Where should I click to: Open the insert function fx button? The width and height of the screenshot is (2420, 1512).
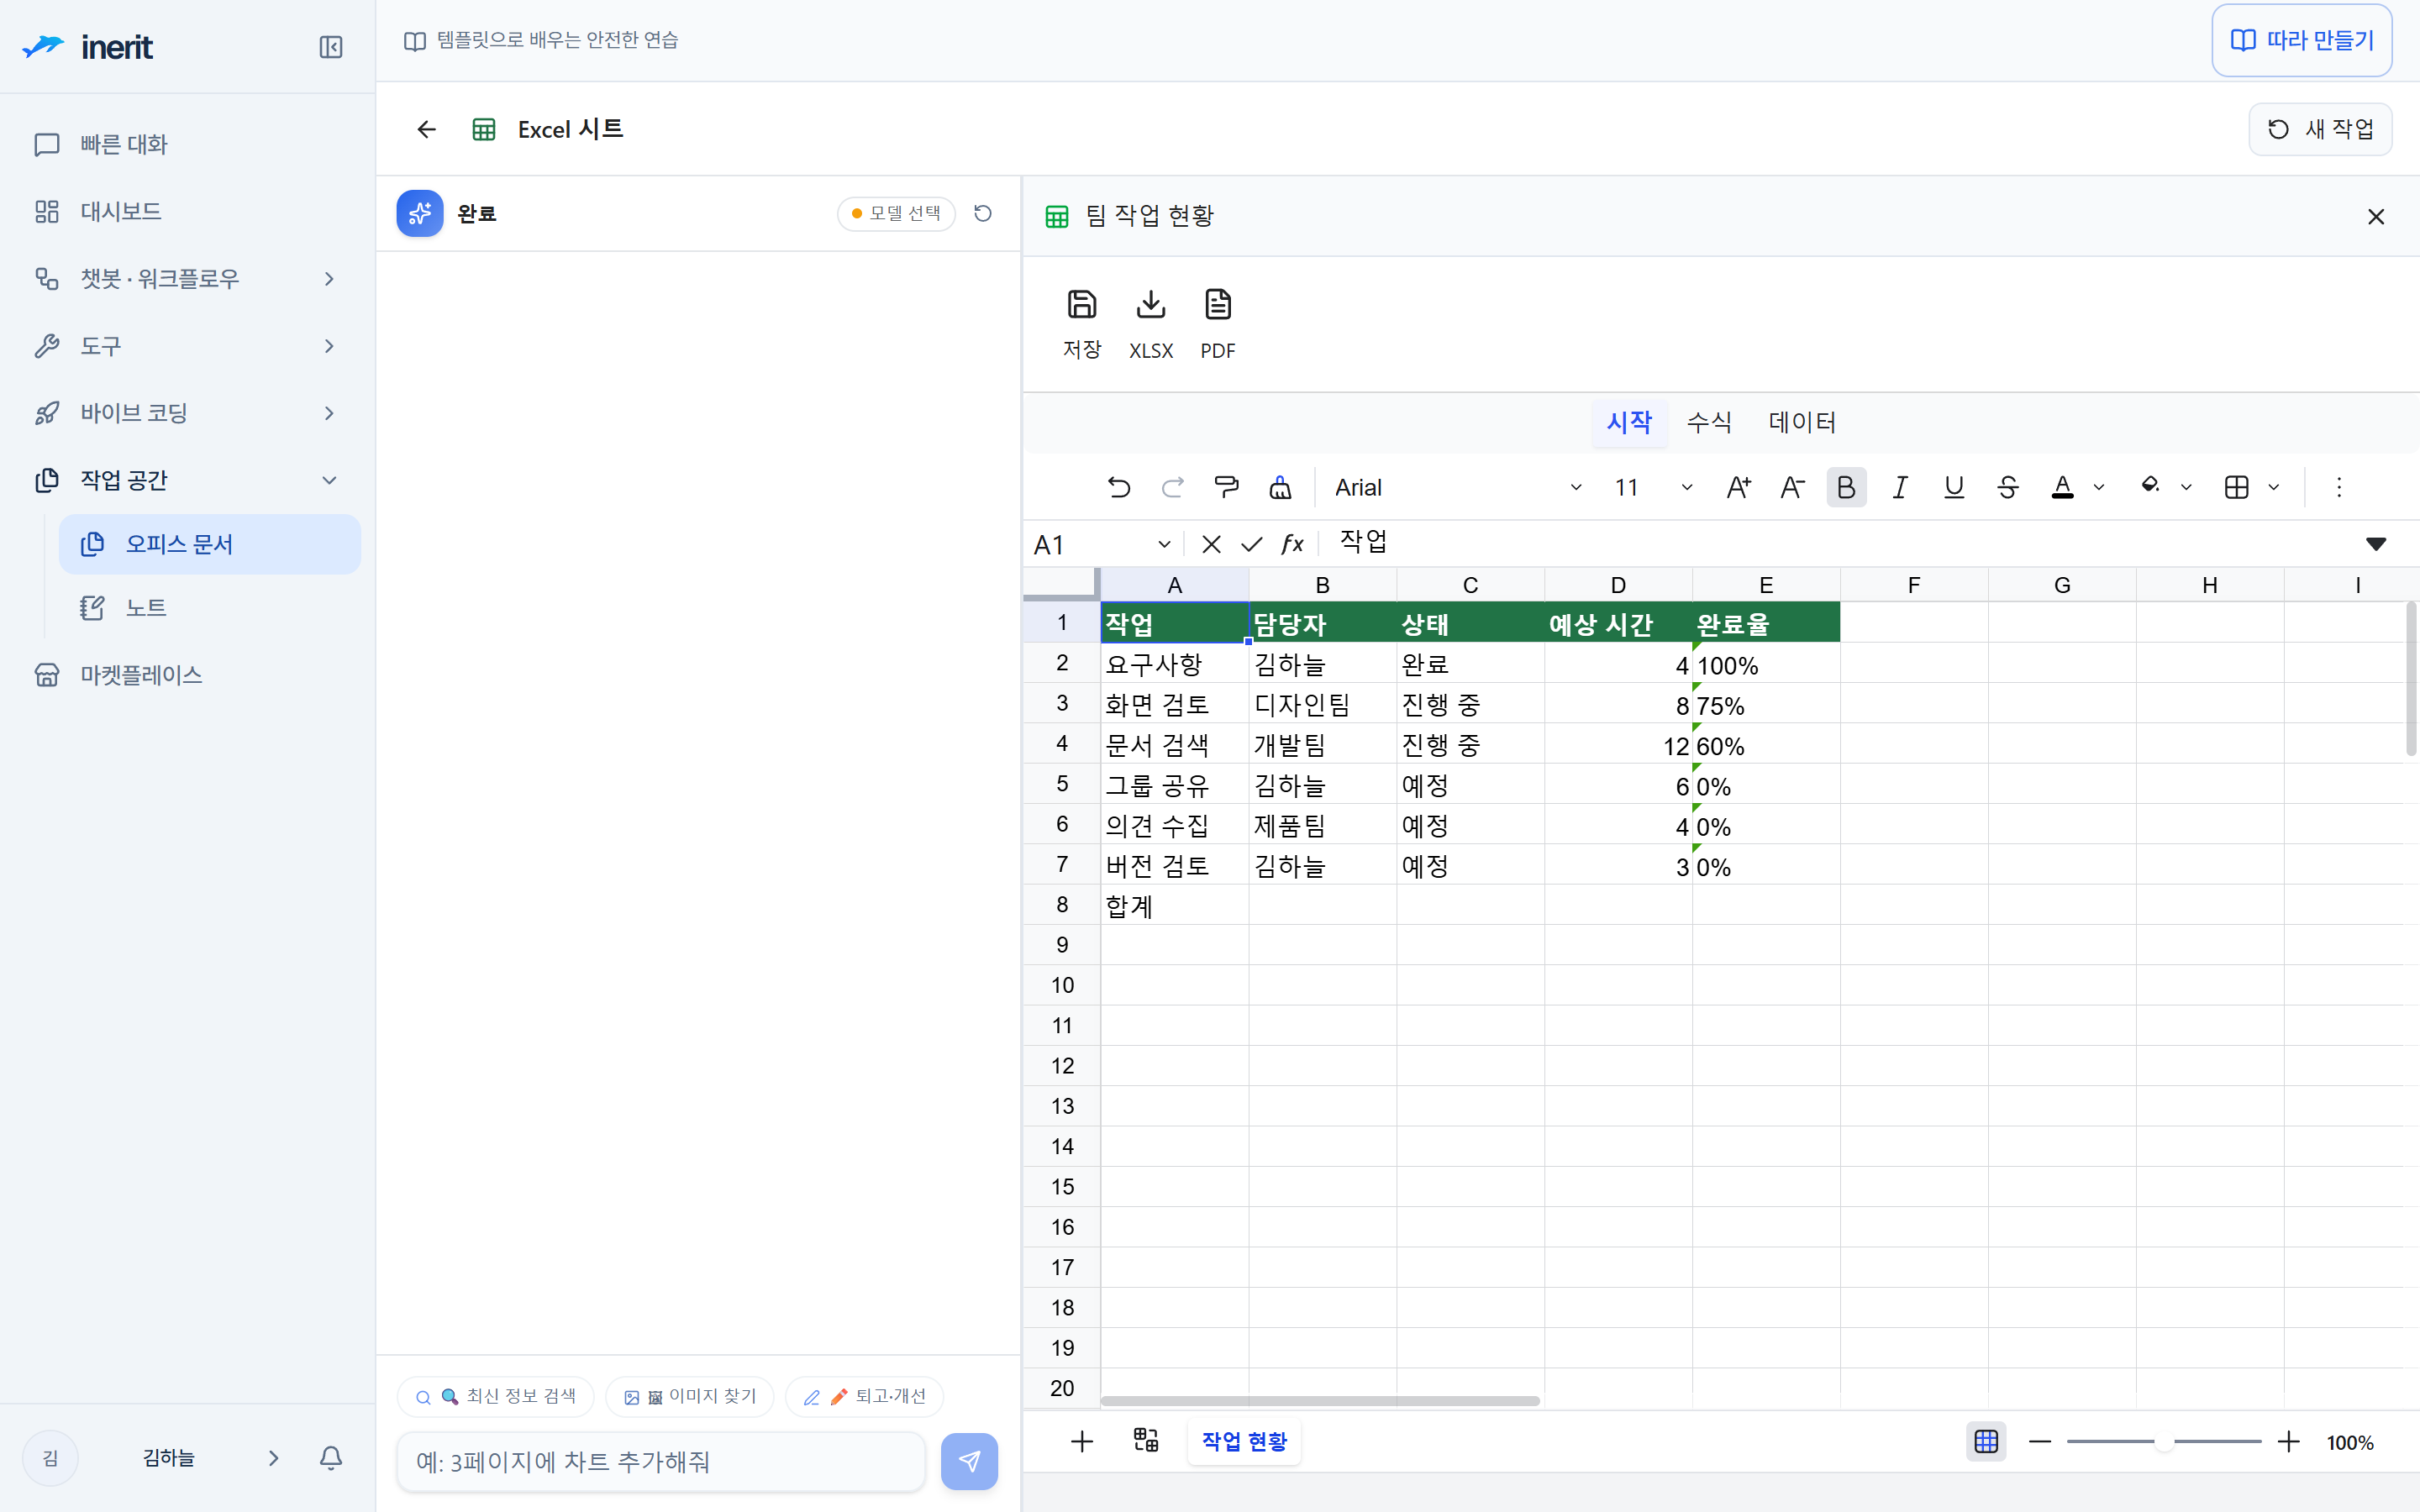click(1293, 544)
